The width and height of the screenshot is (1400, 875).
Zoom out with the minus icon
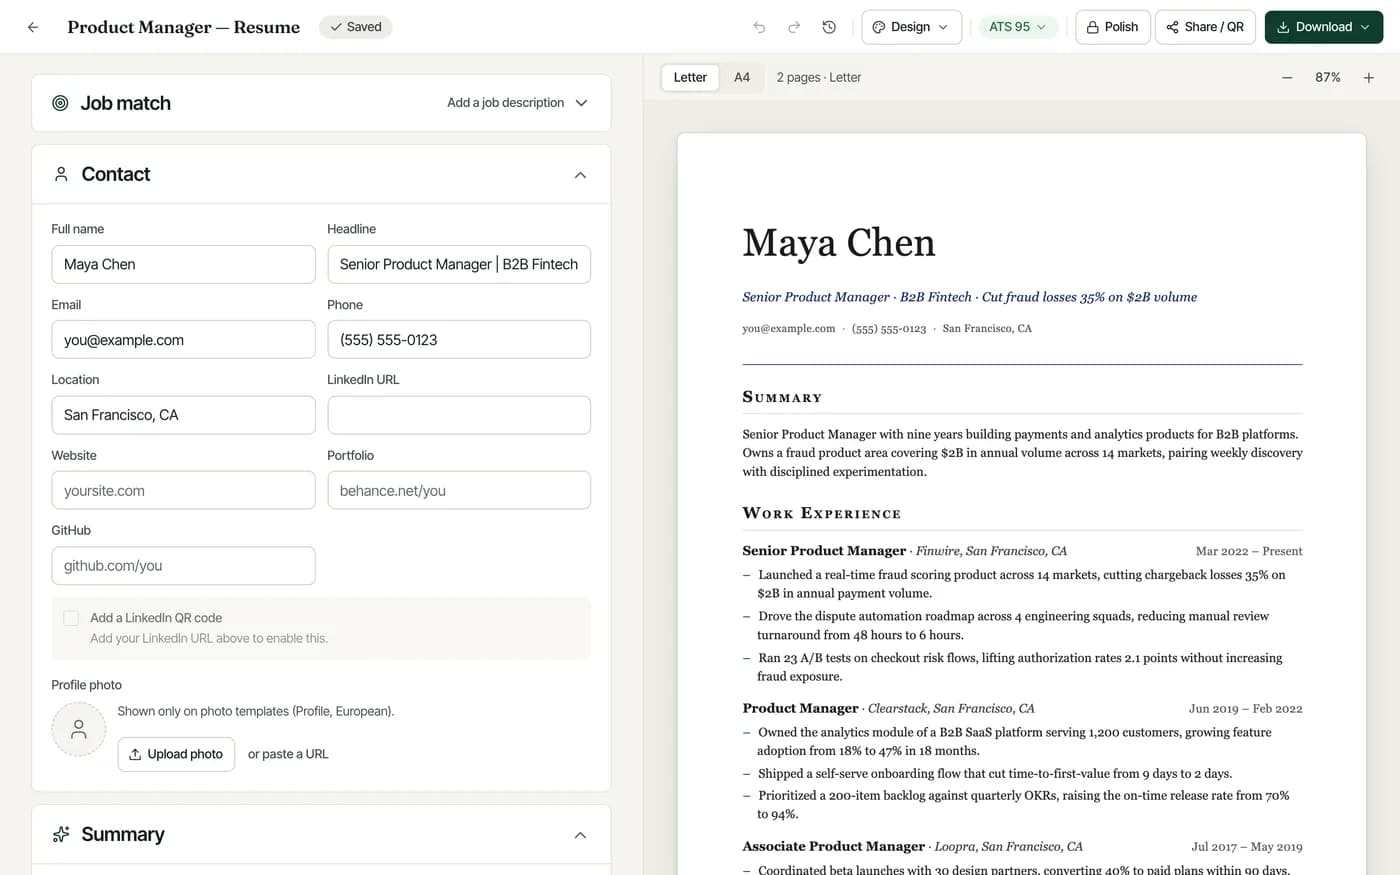point(1287,77)
